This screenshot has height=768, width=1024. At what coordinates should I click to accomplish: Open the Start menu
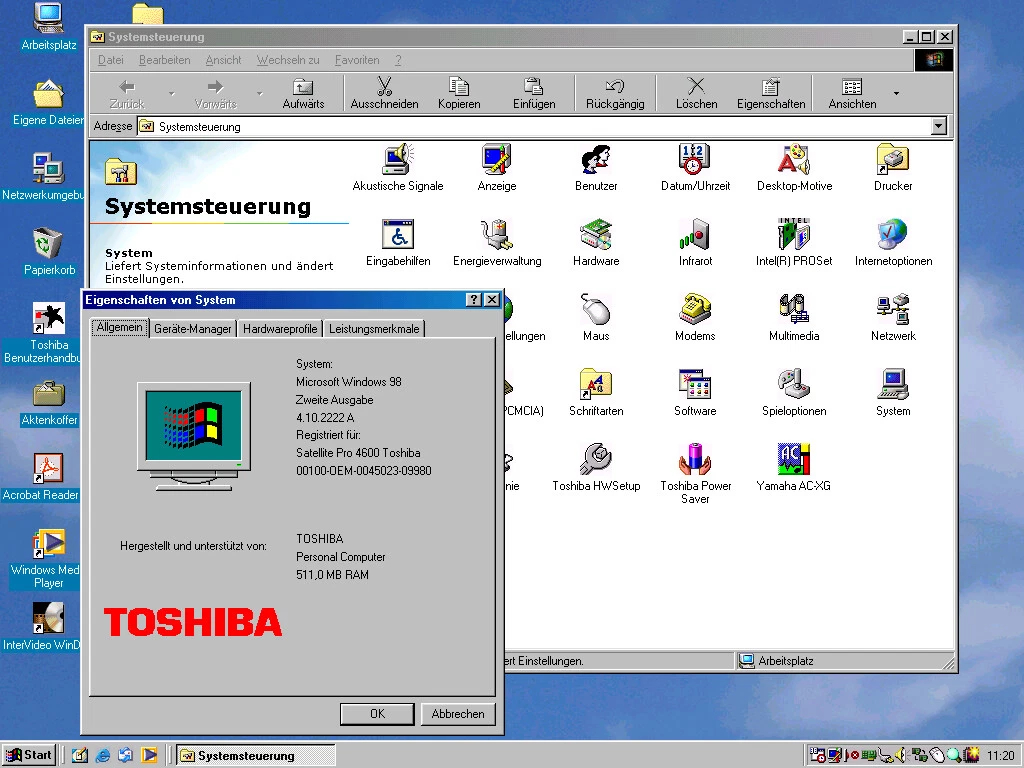point(29,755)
